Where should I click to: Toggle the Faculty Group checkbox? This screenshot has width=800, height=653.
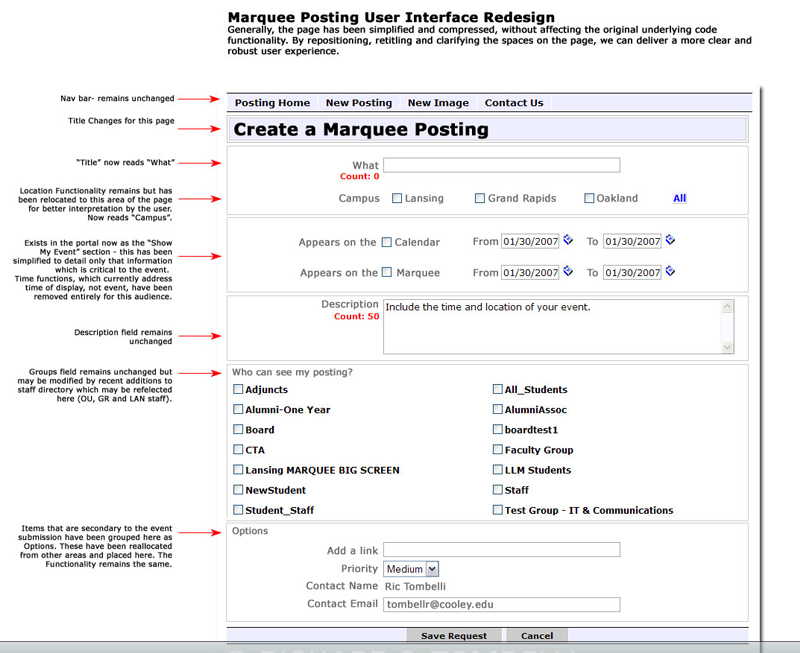coord(497,449)
